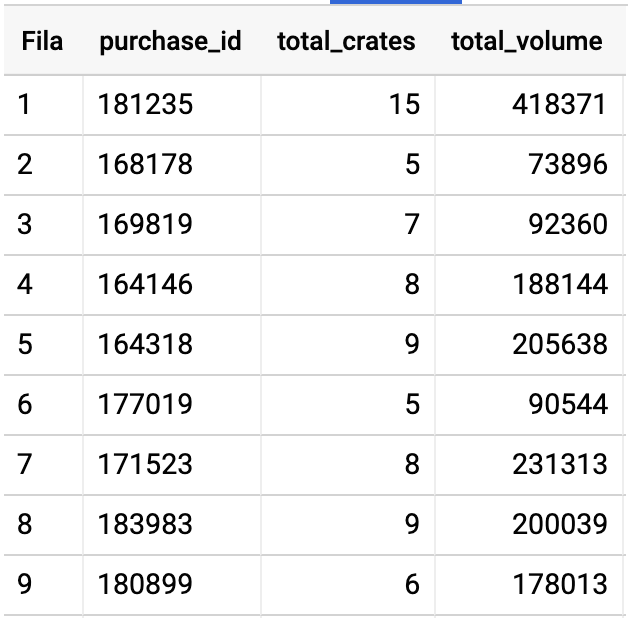Click row number 1 in Fila column
This screenshot has width=628, height=618.
click(24, 105)
